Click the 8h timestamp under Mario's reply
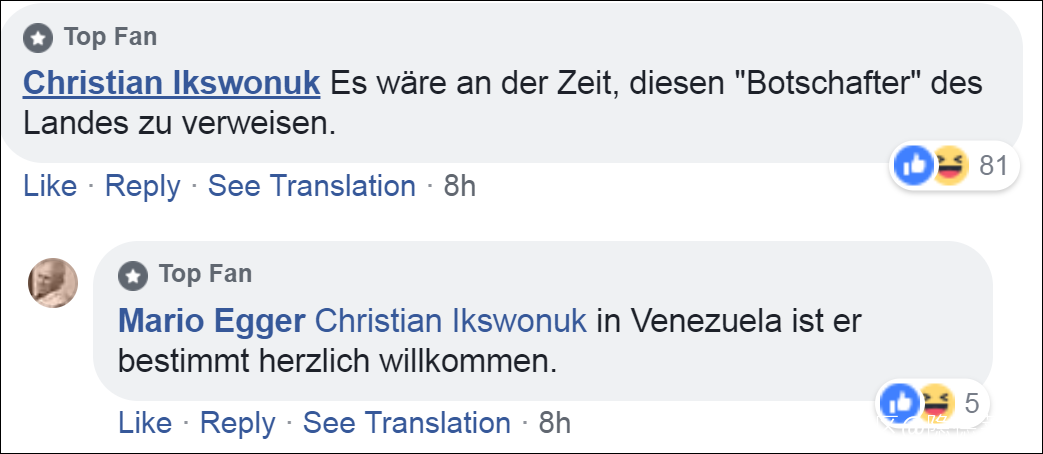 coord(554,423)
